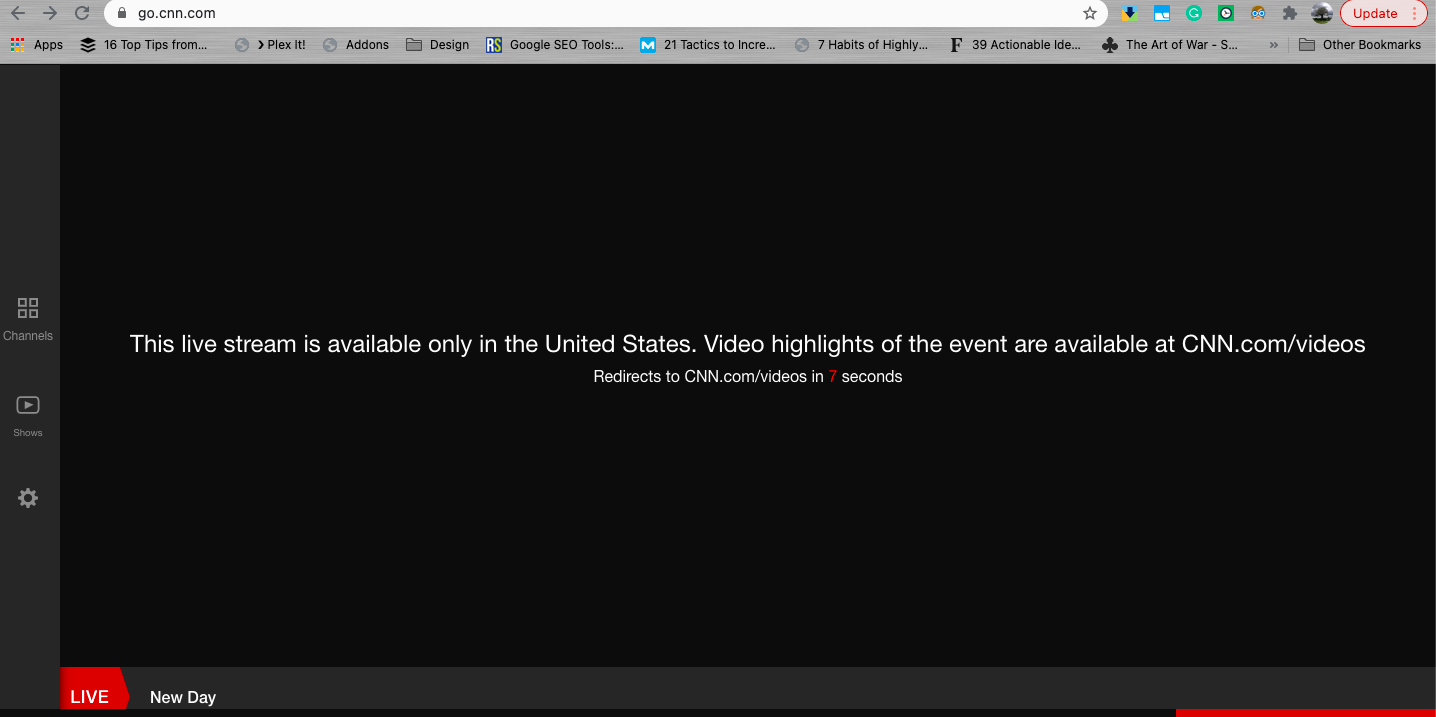Open the Shows section in sidebar
The height and width of the screenshot is (717, 1436).
28,416
